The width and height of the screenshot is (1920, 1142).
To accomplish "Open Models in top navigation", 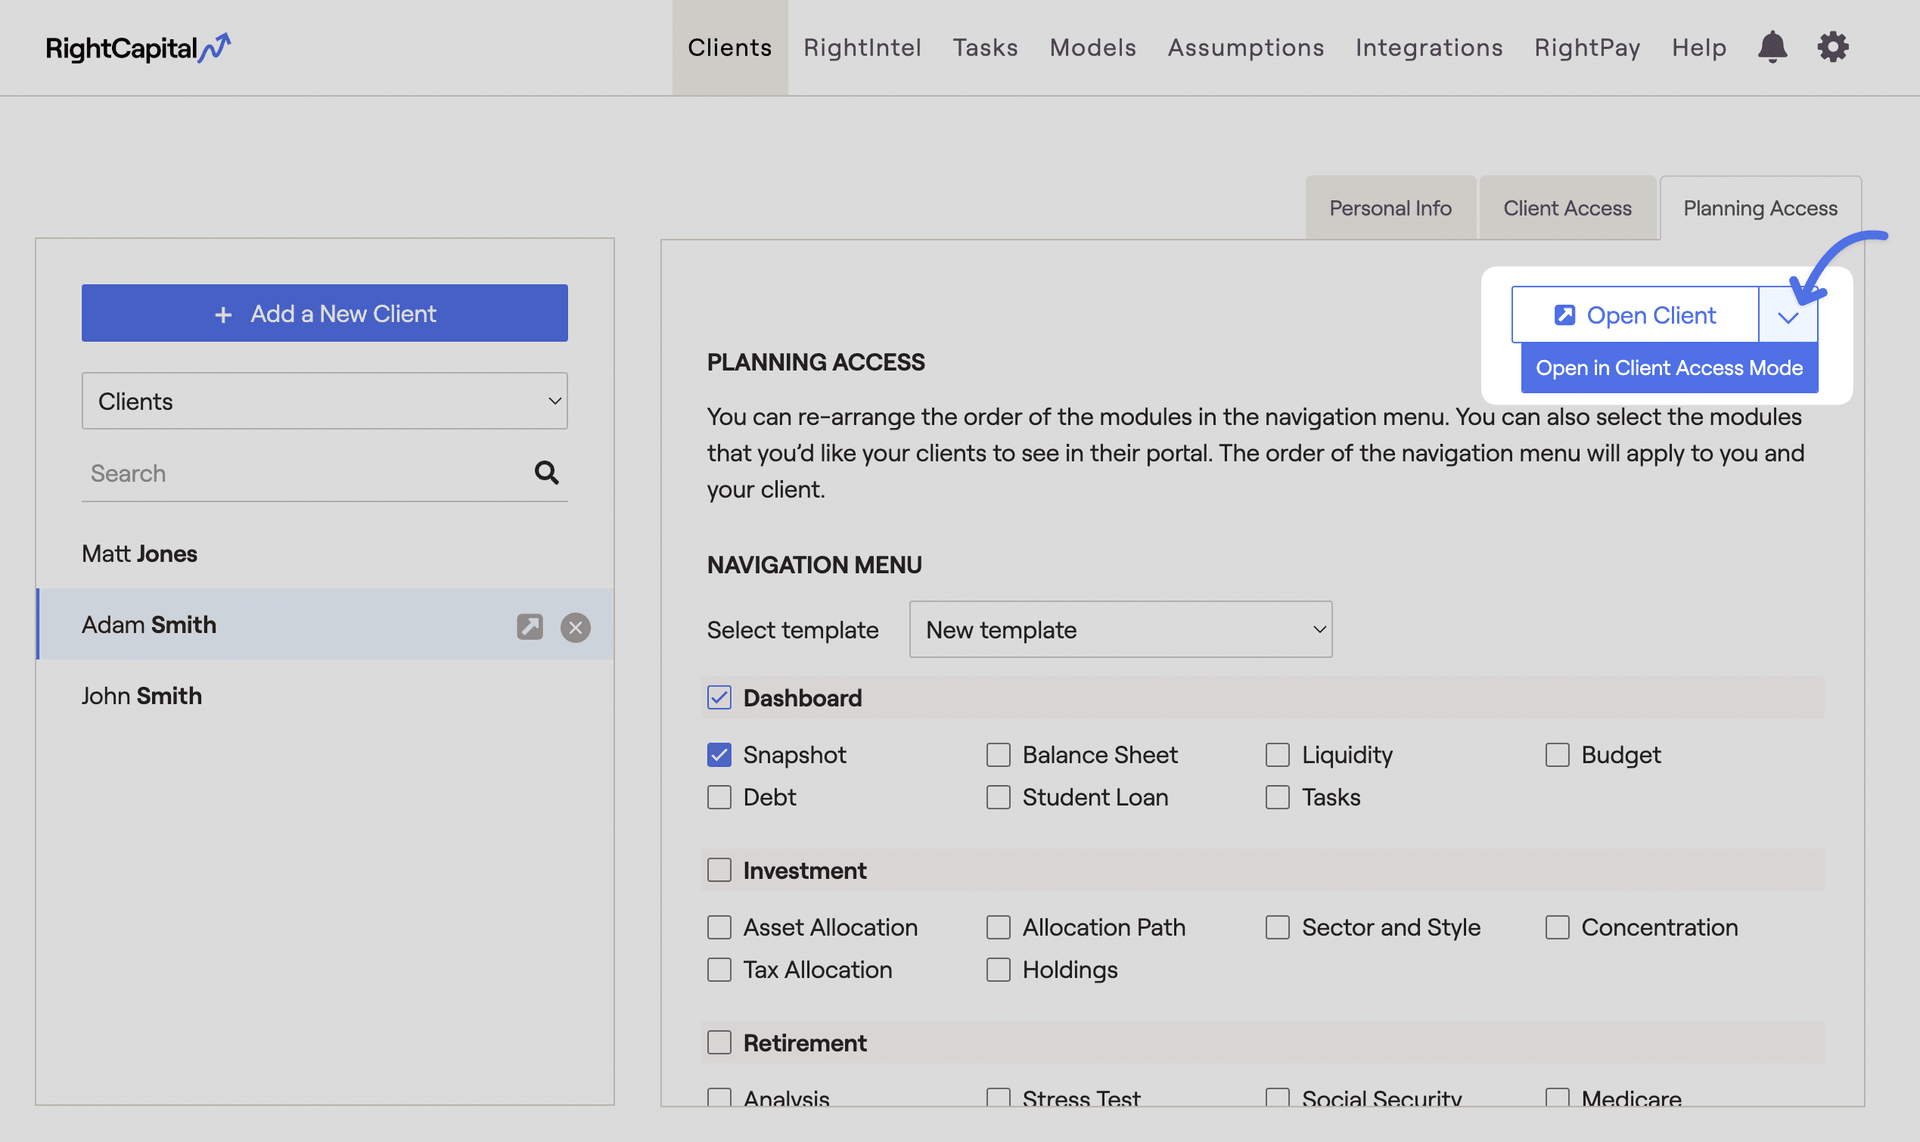I will pos(1093,47).
